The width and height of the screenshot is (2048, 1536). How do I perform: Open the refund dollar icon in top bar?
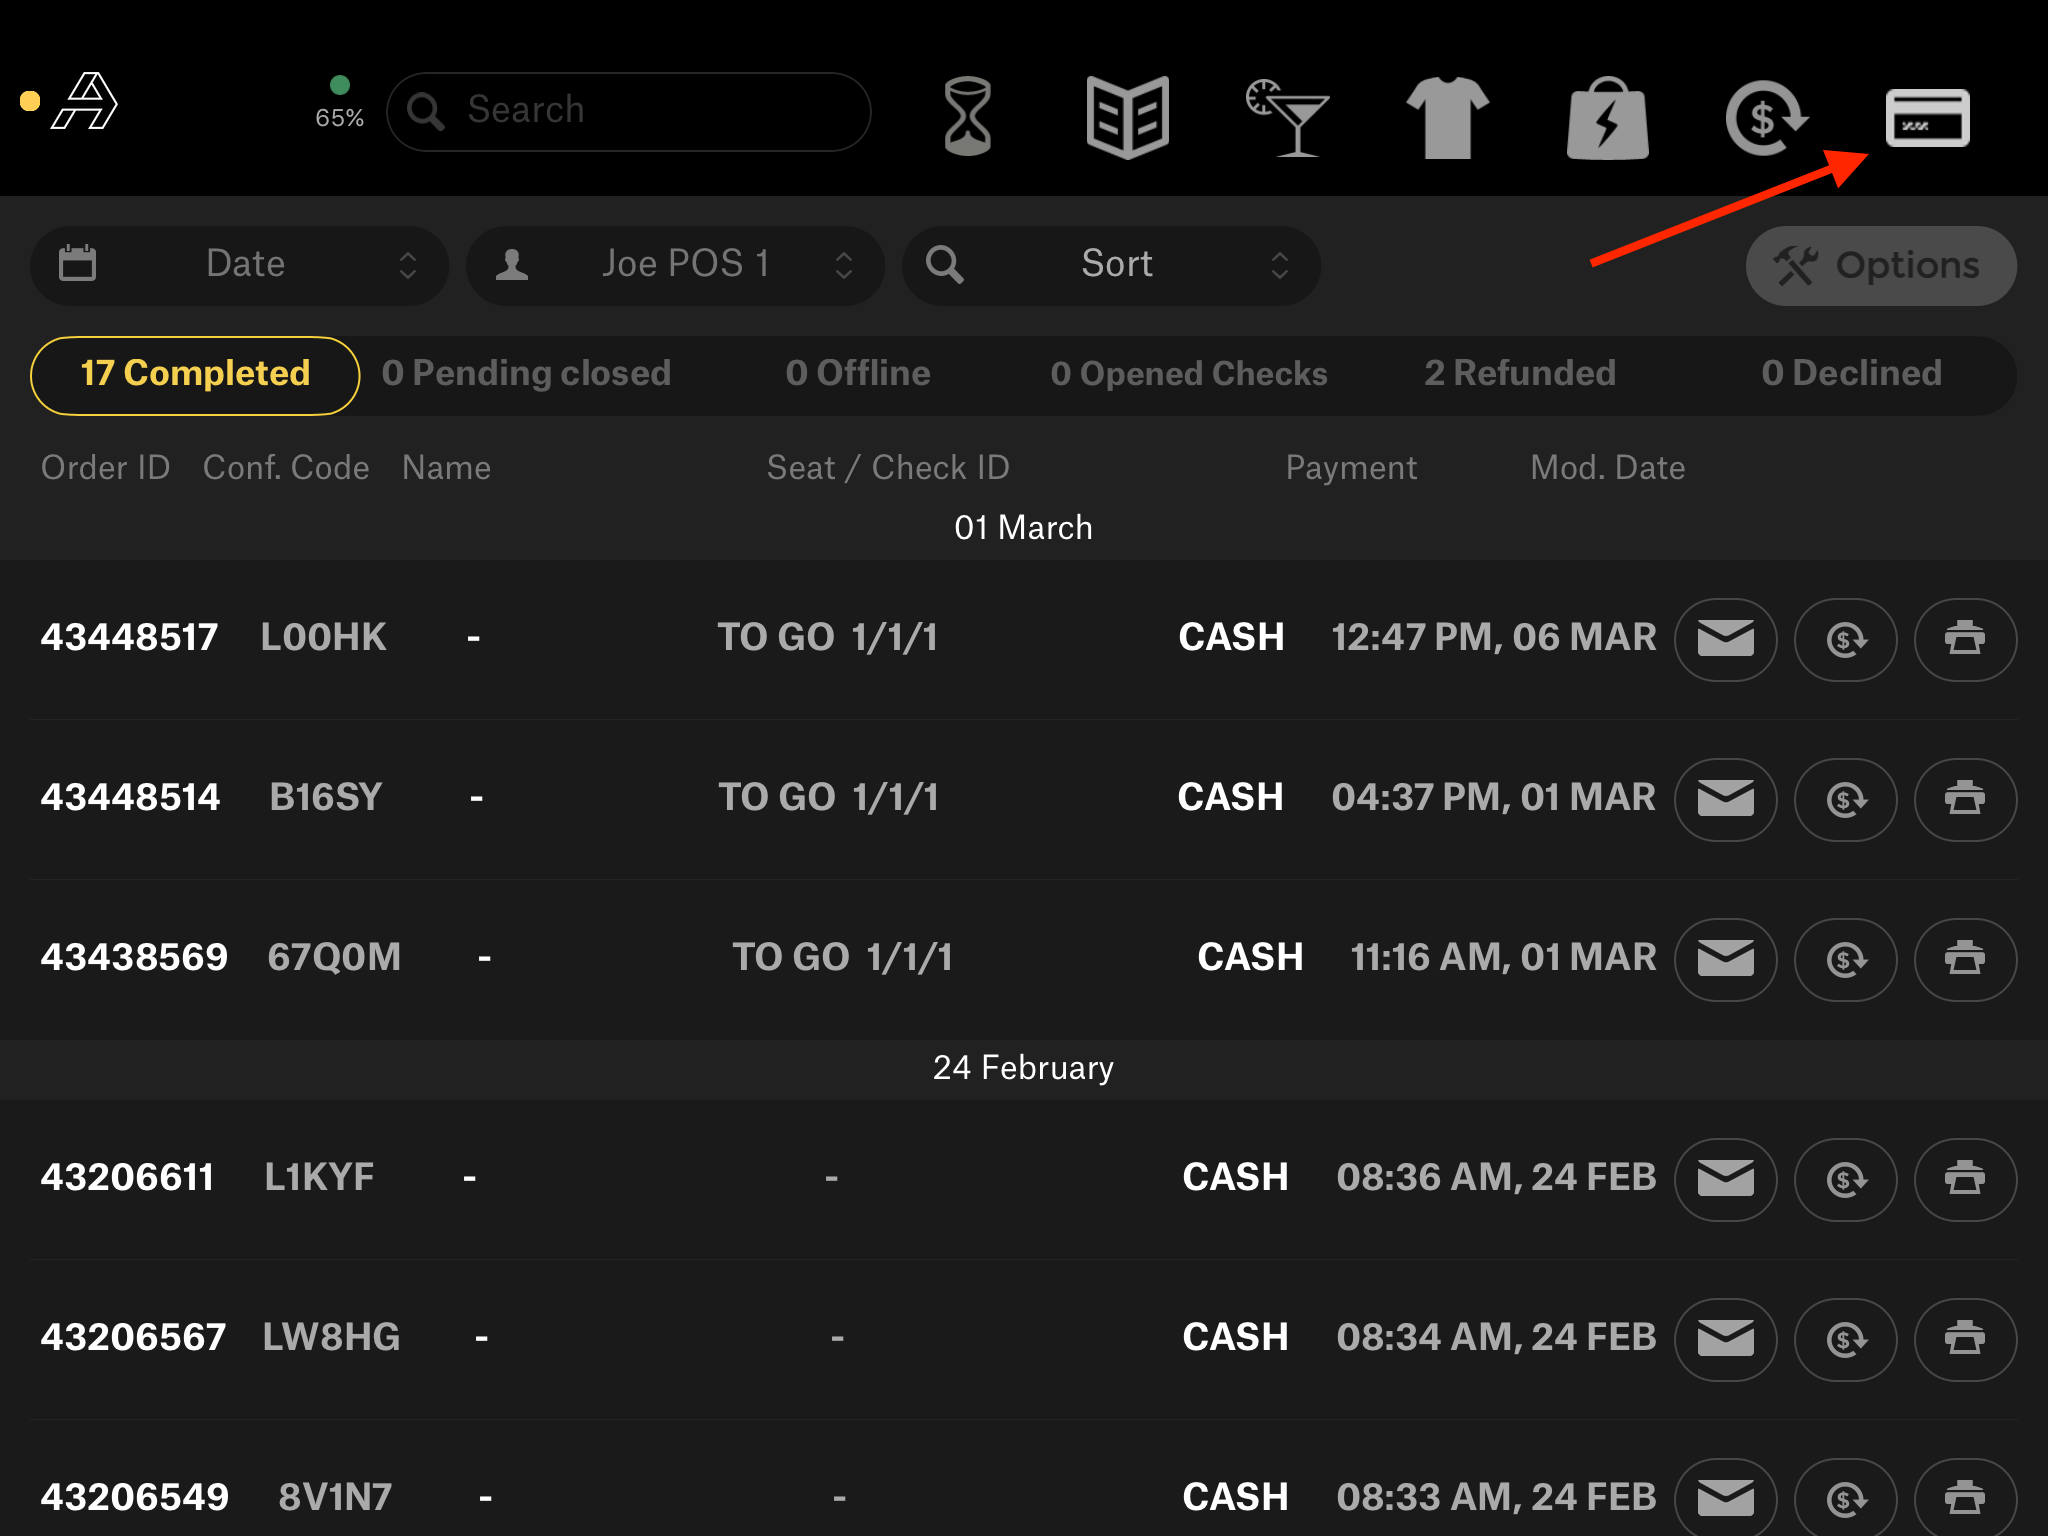pyautogui.click(x=1766, y=118)
